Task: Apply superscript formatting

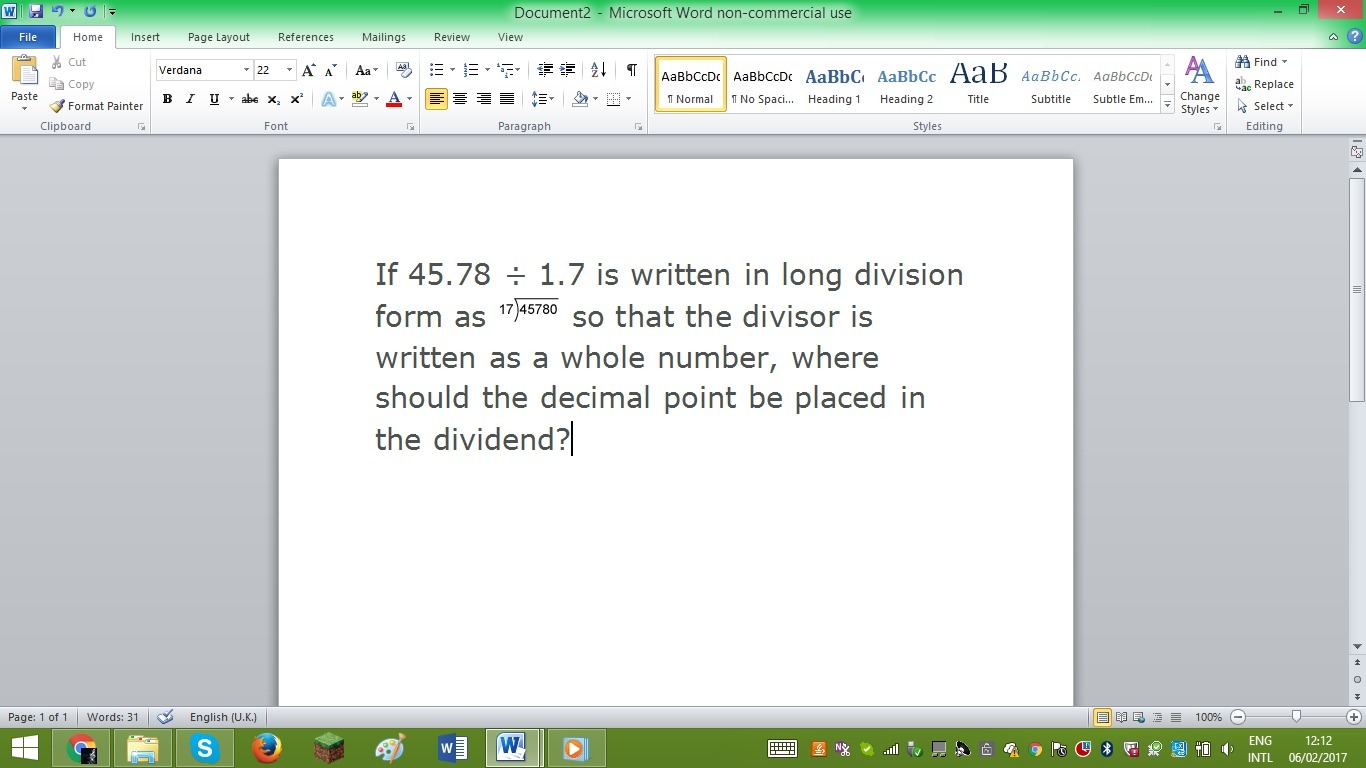Action: click(x=297, y=99)
